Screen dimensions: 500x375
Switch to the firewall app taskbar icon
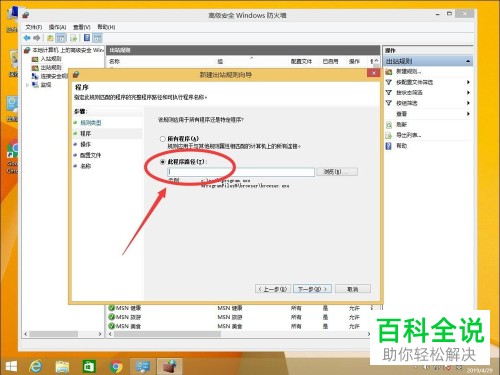click(x=169, y=366)
